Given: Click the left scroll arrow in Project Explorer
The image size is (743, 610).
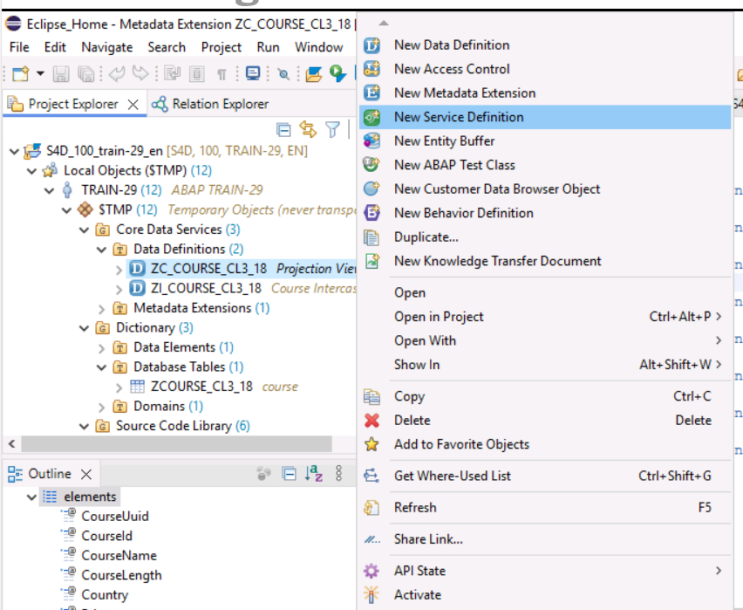Looking at the screenshot, I should [12, 444].
